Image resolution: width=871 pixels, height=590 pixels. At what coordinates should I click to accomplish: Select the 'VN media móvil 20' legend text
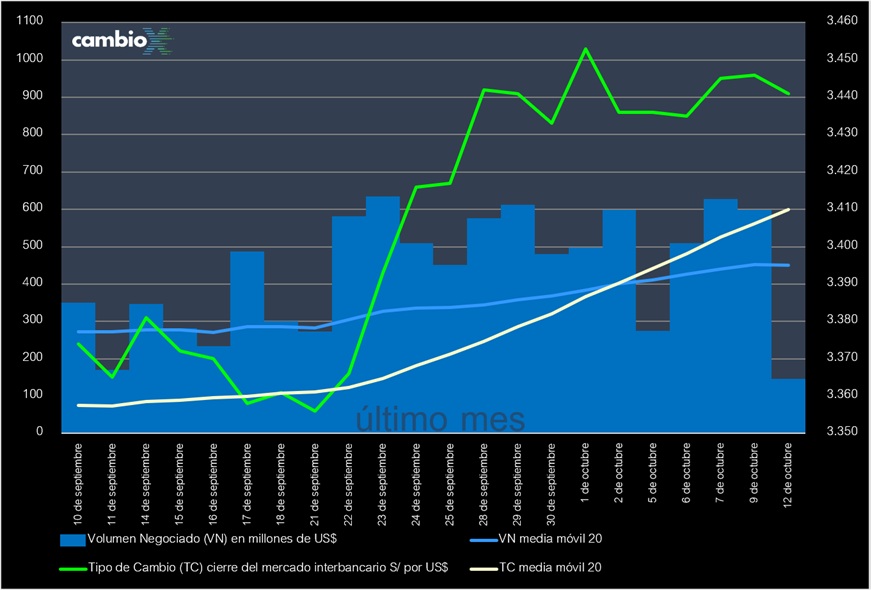point(550,539)
